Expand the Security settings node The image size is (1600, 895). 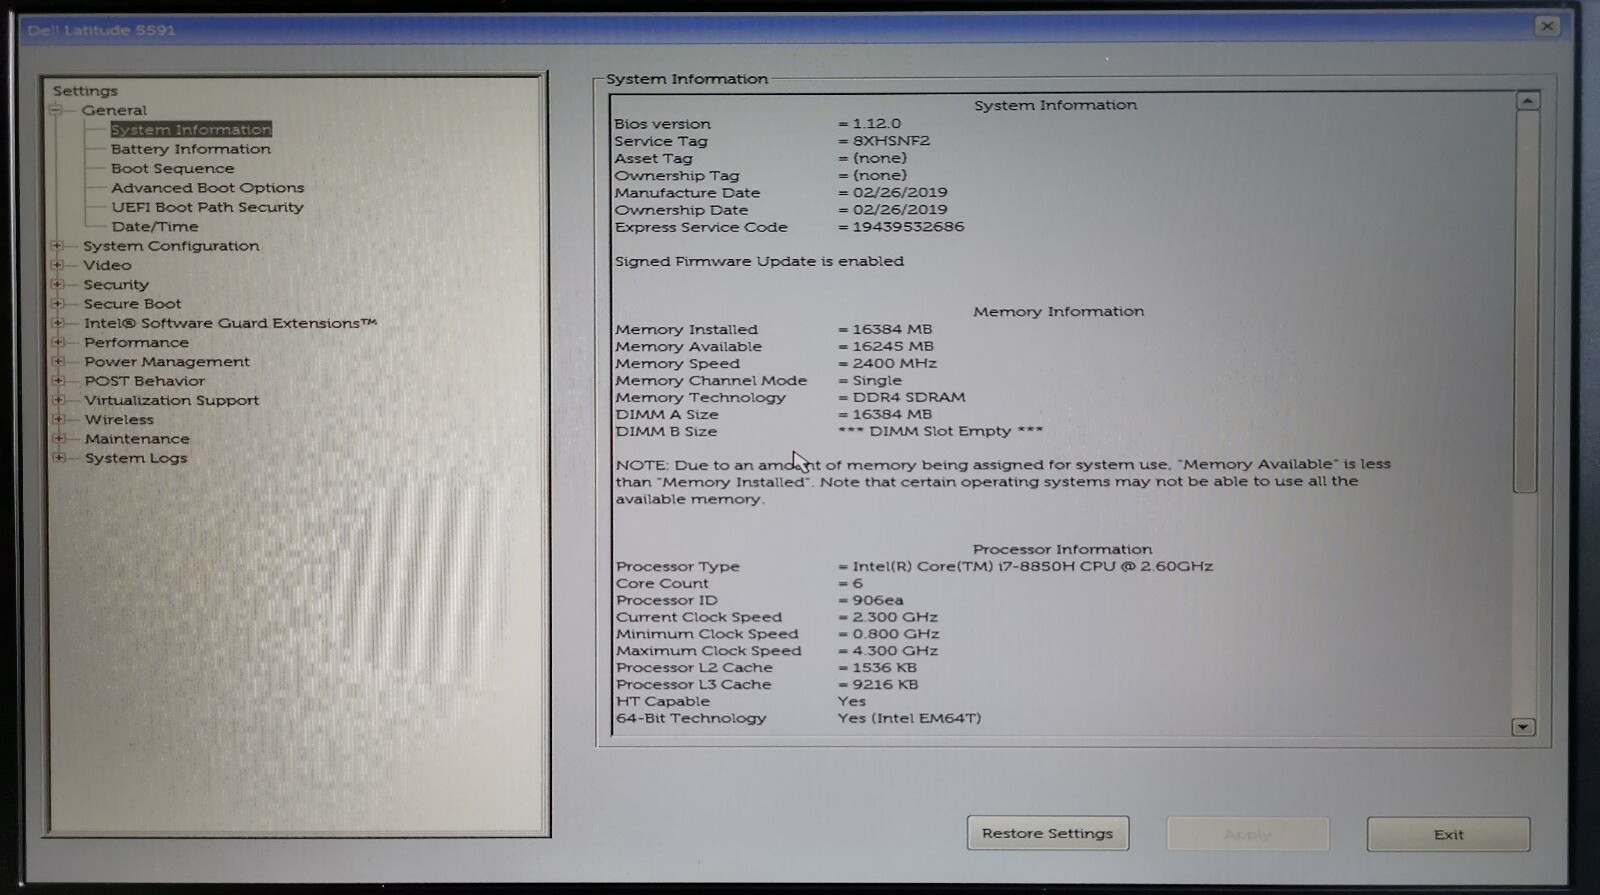click(58, 285)
